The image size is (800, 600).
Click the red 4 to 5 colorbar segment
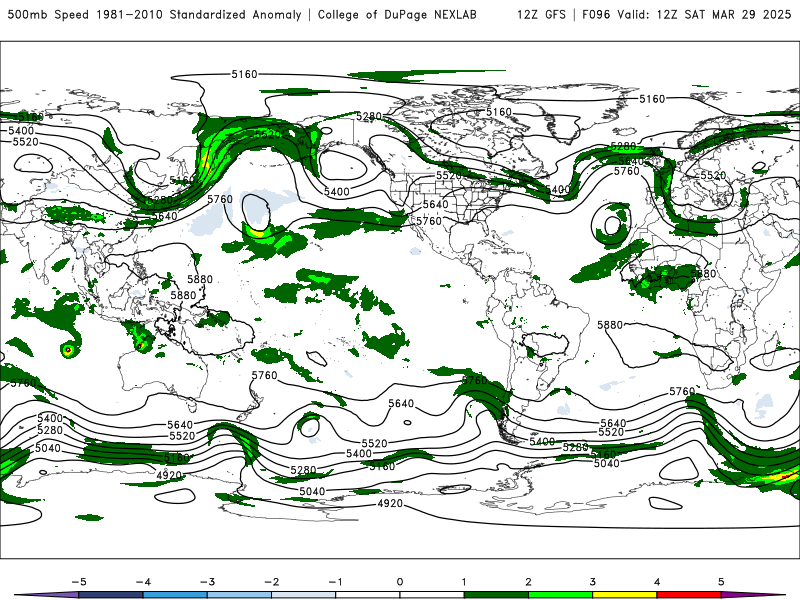coord(689,595)
